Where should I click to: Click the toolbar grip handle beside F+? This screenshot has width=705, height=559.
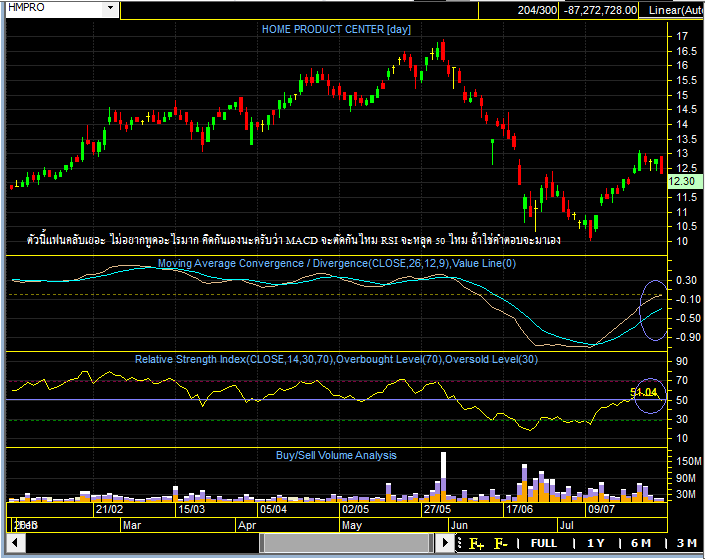coord(460,543)
